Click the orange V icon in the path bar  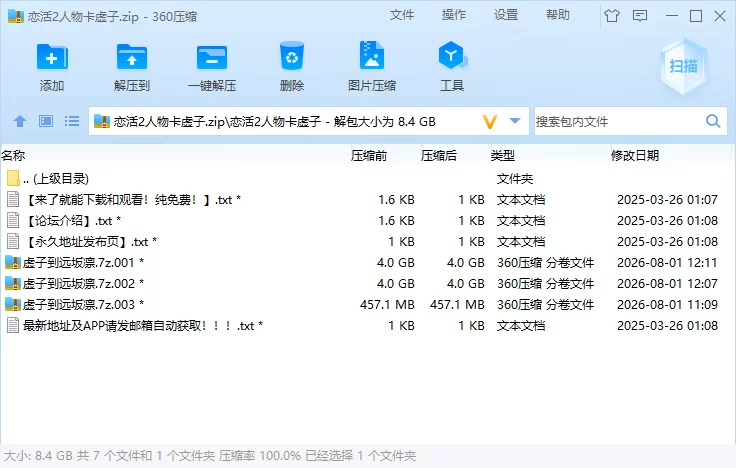pos(490,122)
